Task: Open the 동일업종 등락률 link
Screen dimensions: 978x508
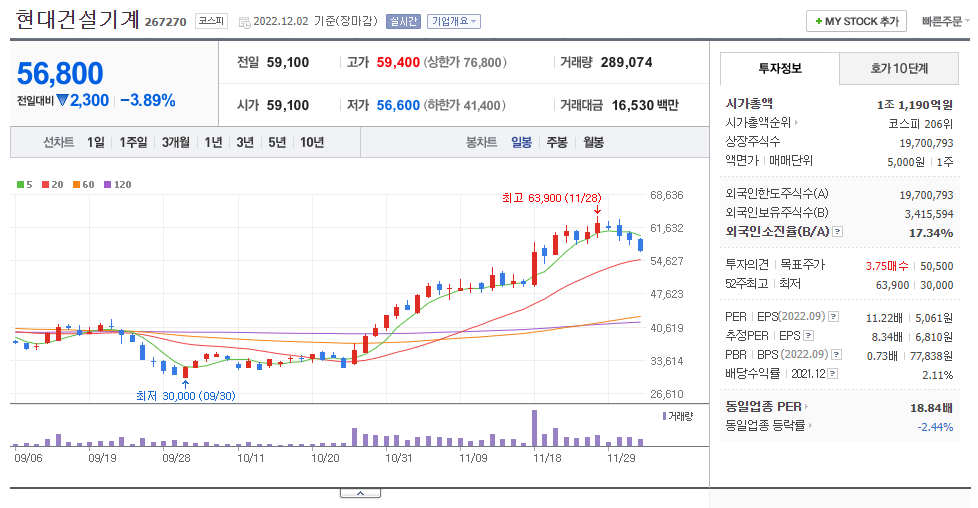Action: point(768,426)
